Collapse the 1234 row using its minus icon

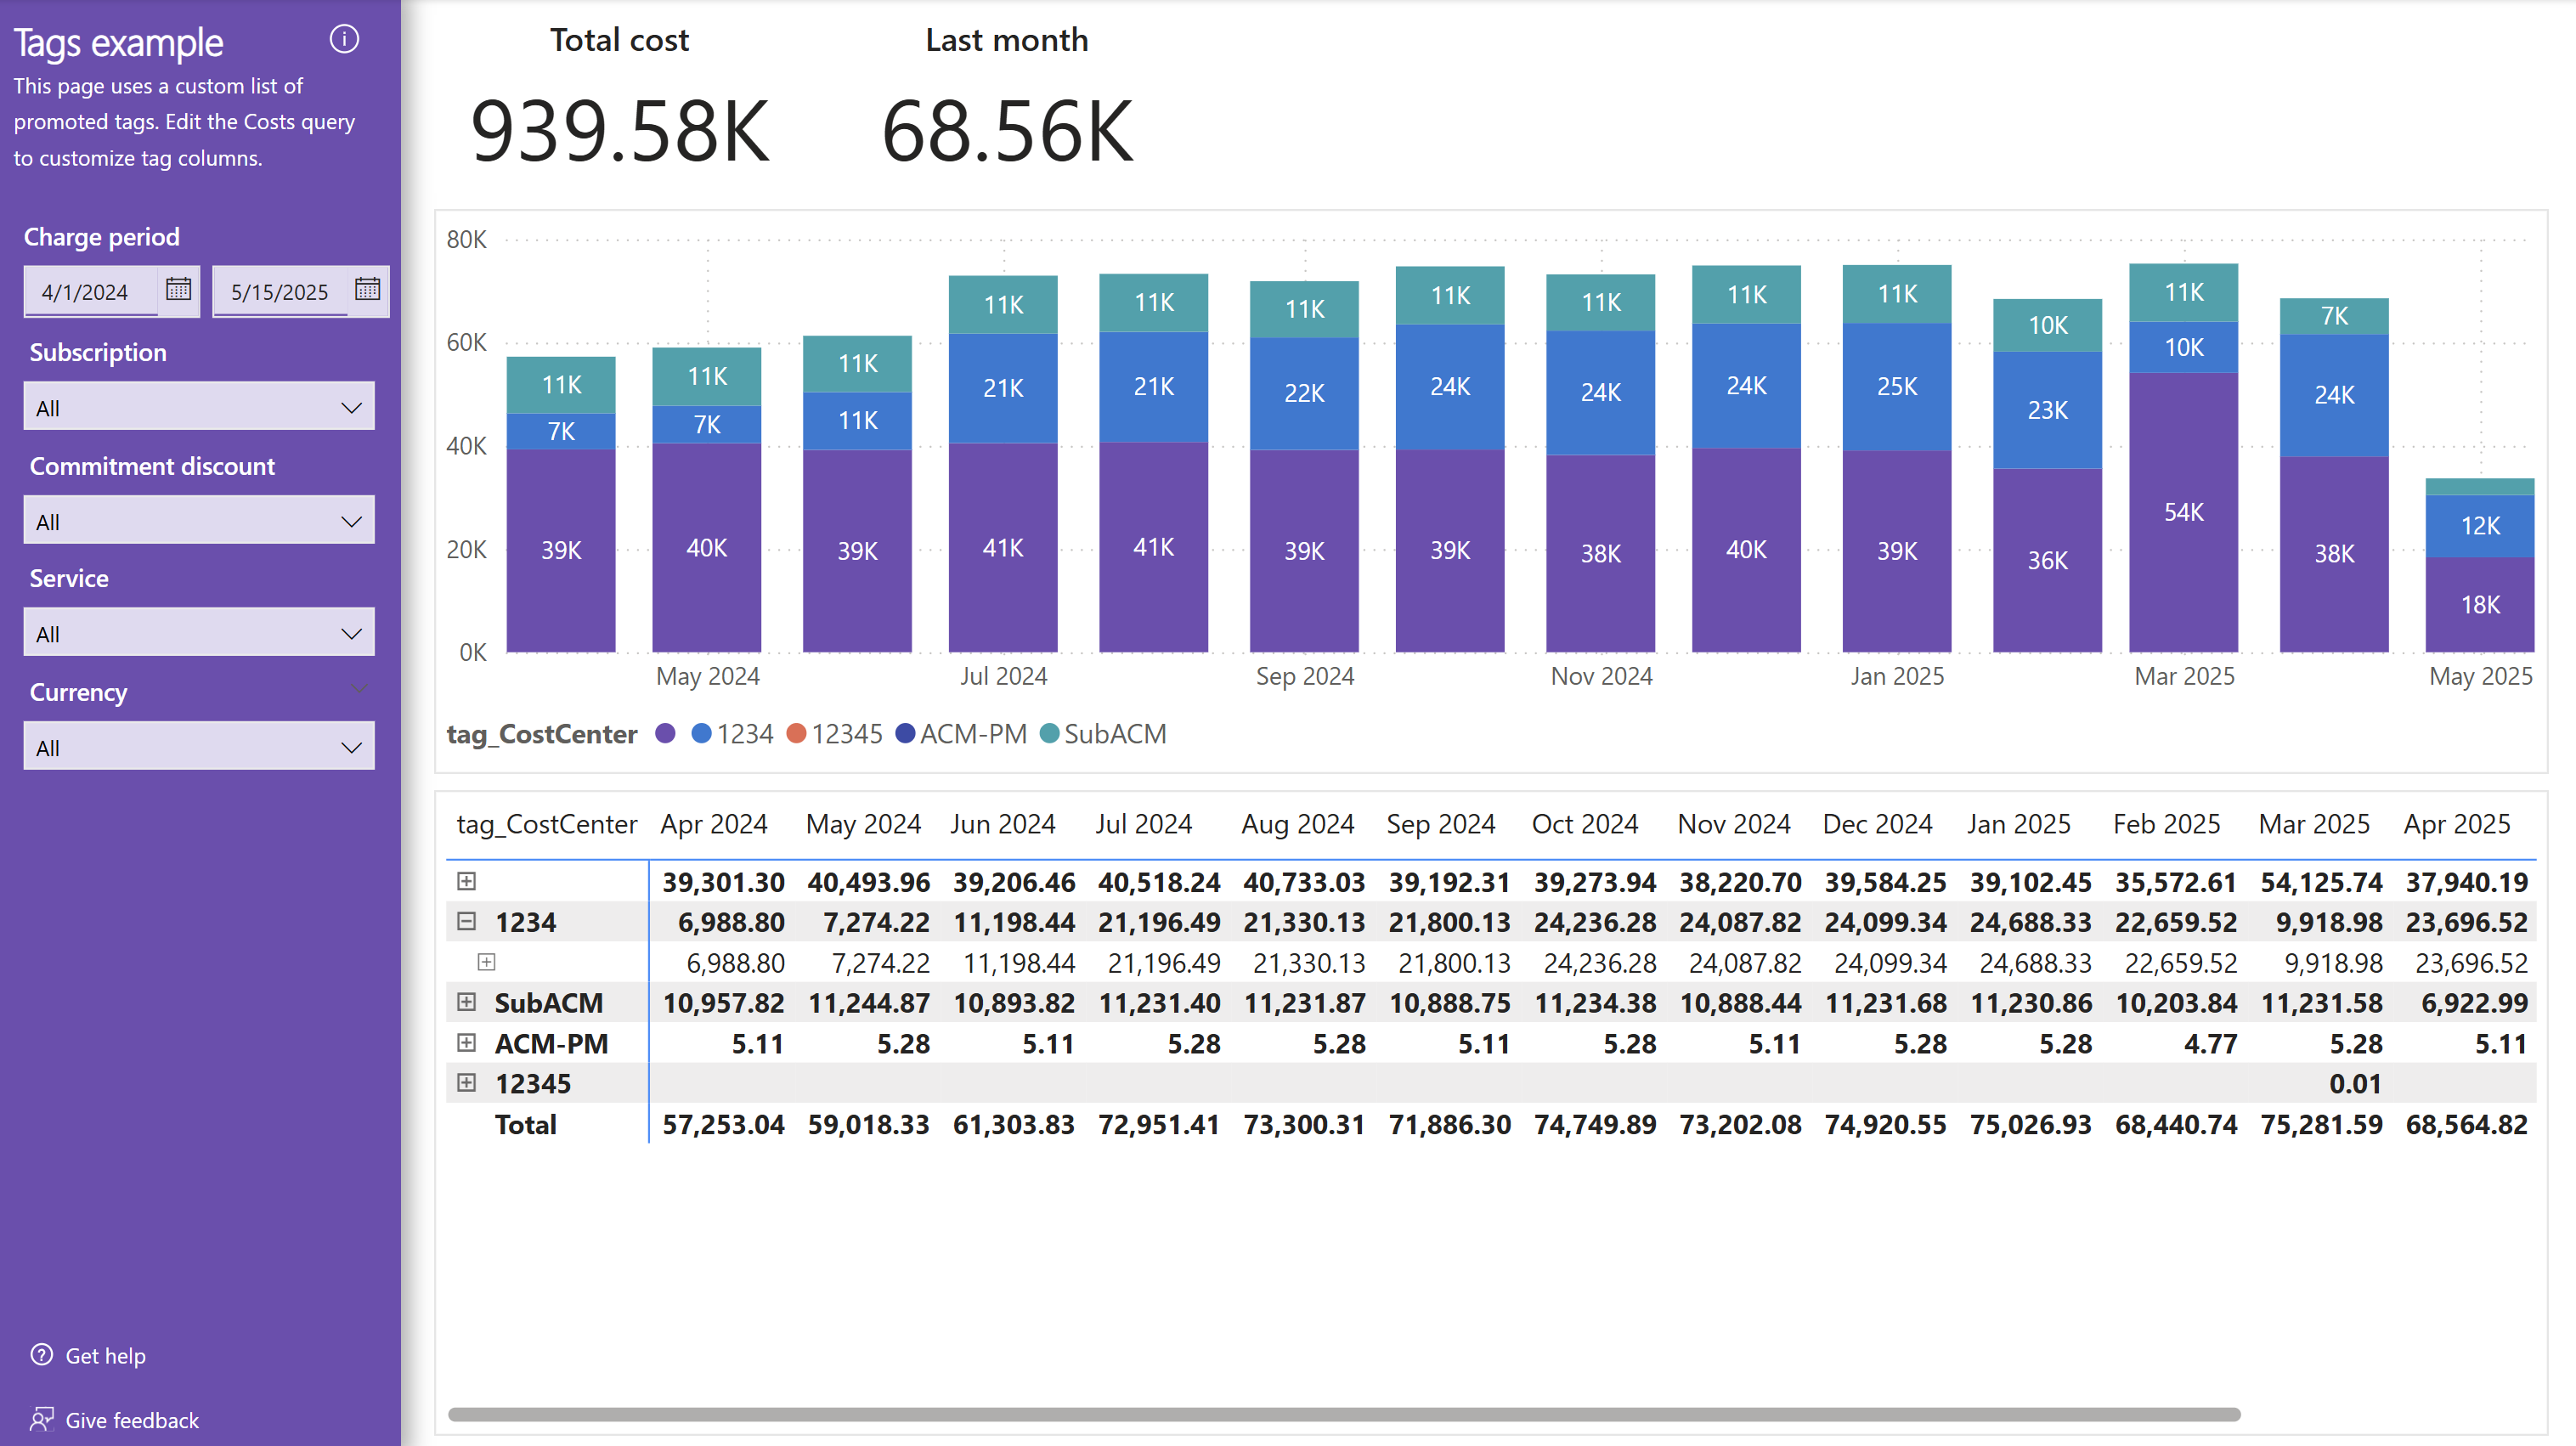(467, 921)
